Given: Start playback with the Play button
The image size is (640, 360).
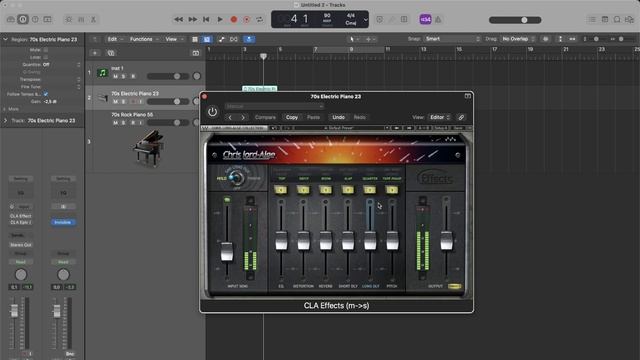Looking at the screenshot, I should pos(220,19).
